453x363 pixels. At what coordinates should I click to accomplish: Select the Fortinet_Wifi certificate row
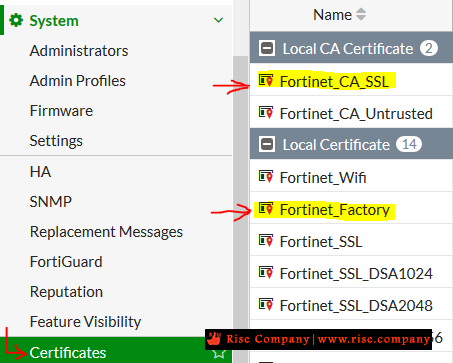(x=351, y=176)
